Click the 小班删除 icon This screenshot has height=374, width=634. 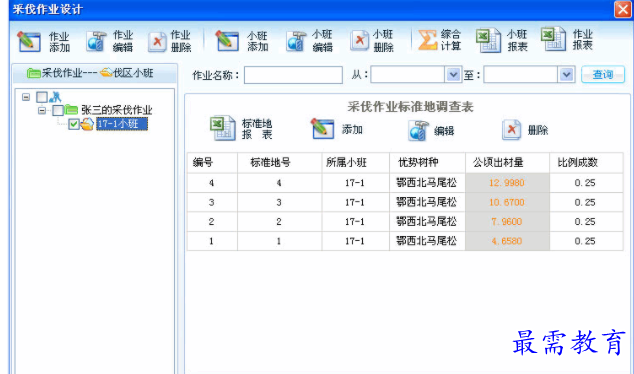click(x=359, y=40)
